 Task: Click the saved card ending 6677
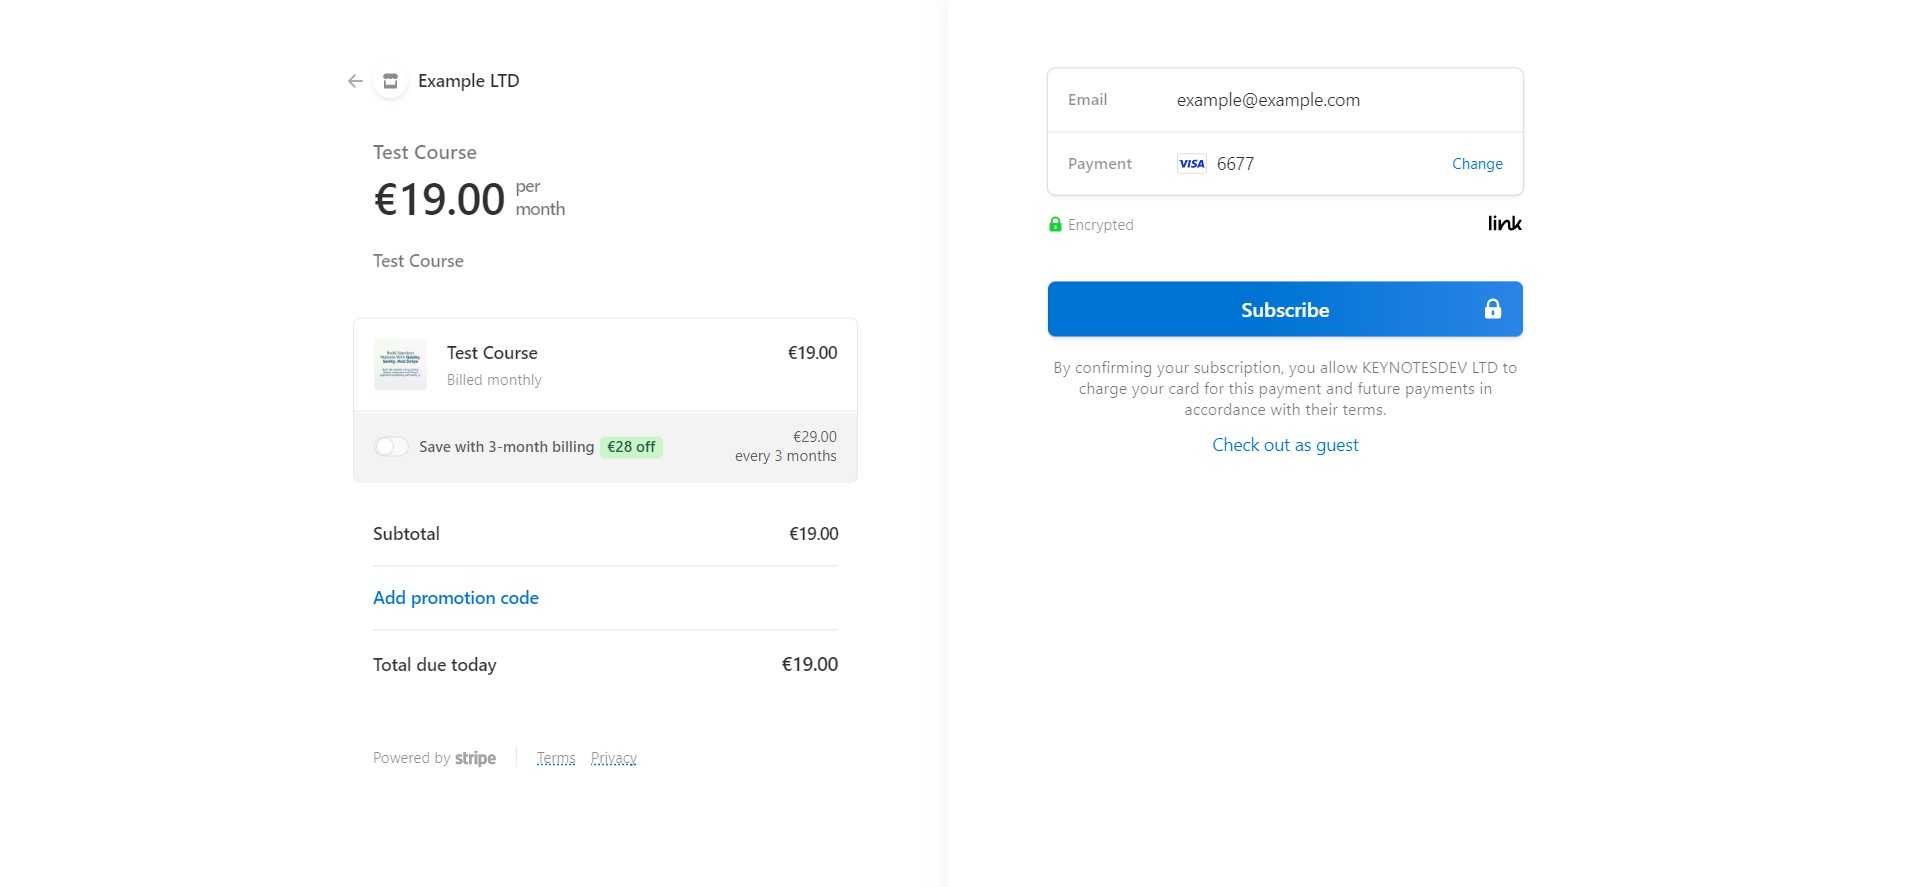pyautogui.click(x=1235, y=164)
